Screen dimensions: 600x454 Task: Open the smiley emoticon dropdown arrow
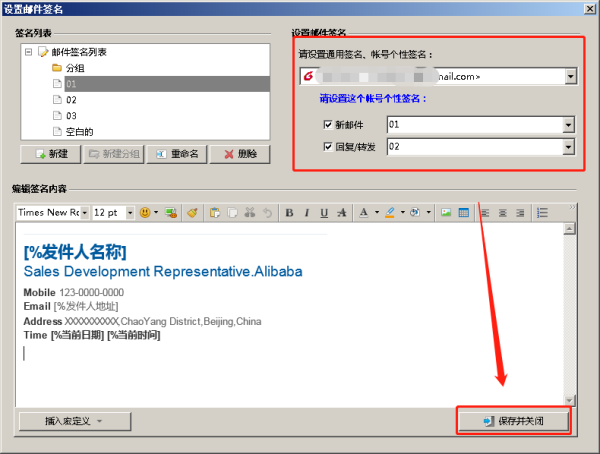click(156, 212)
